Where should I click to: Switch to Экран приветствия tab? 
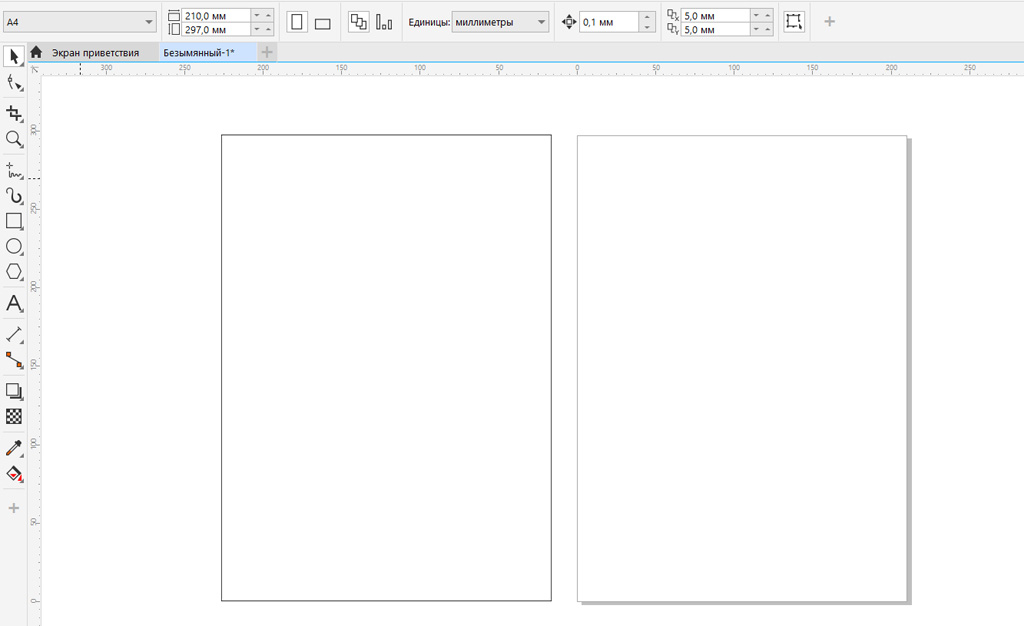point(95,52)
